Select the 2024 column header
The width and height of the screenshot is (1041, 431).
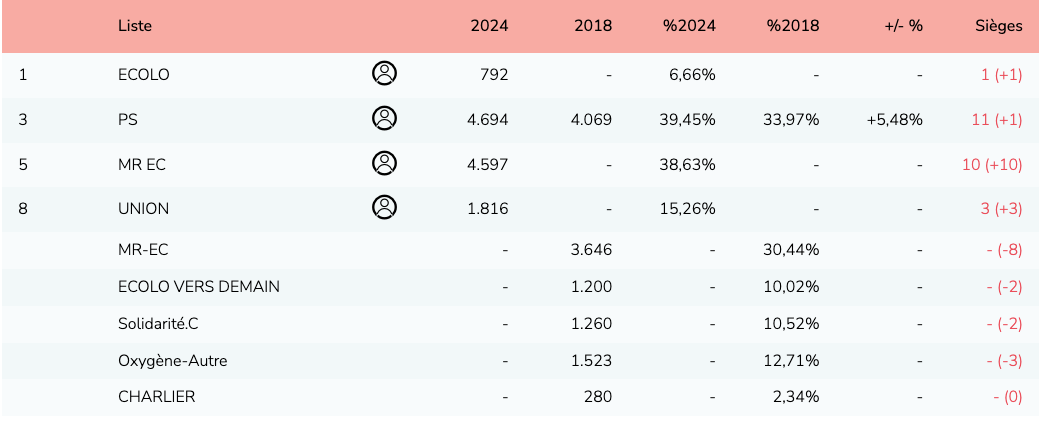[489, 26]
